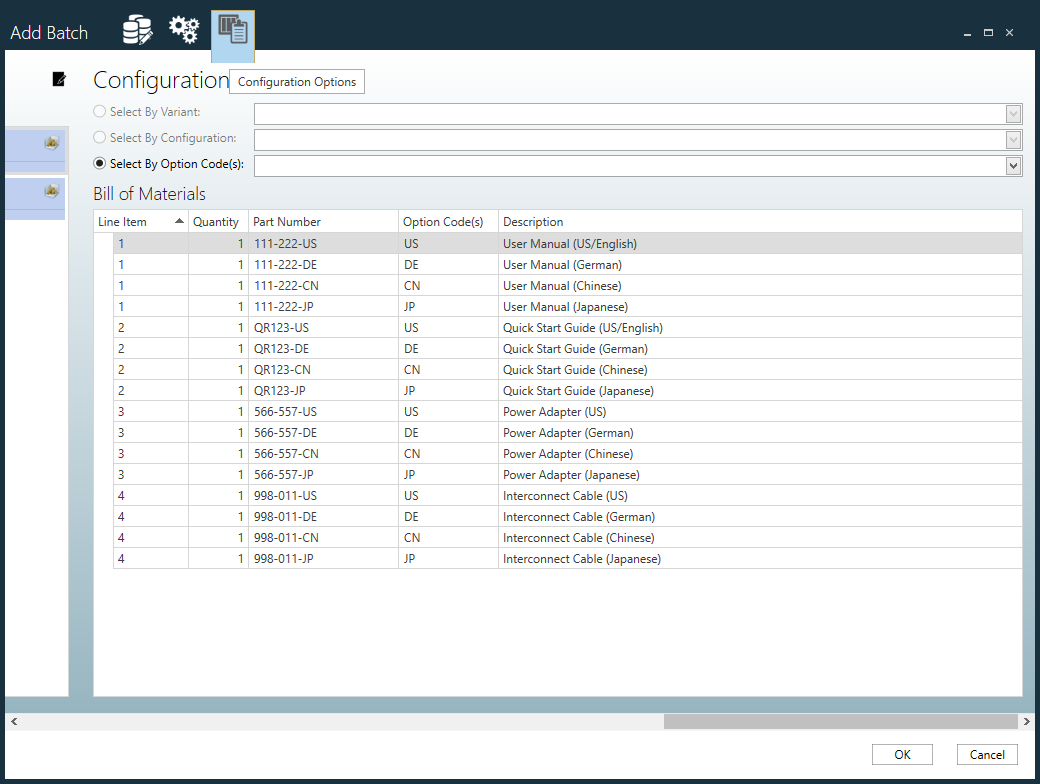Click the Part Number column header

(x=285, y=221)
